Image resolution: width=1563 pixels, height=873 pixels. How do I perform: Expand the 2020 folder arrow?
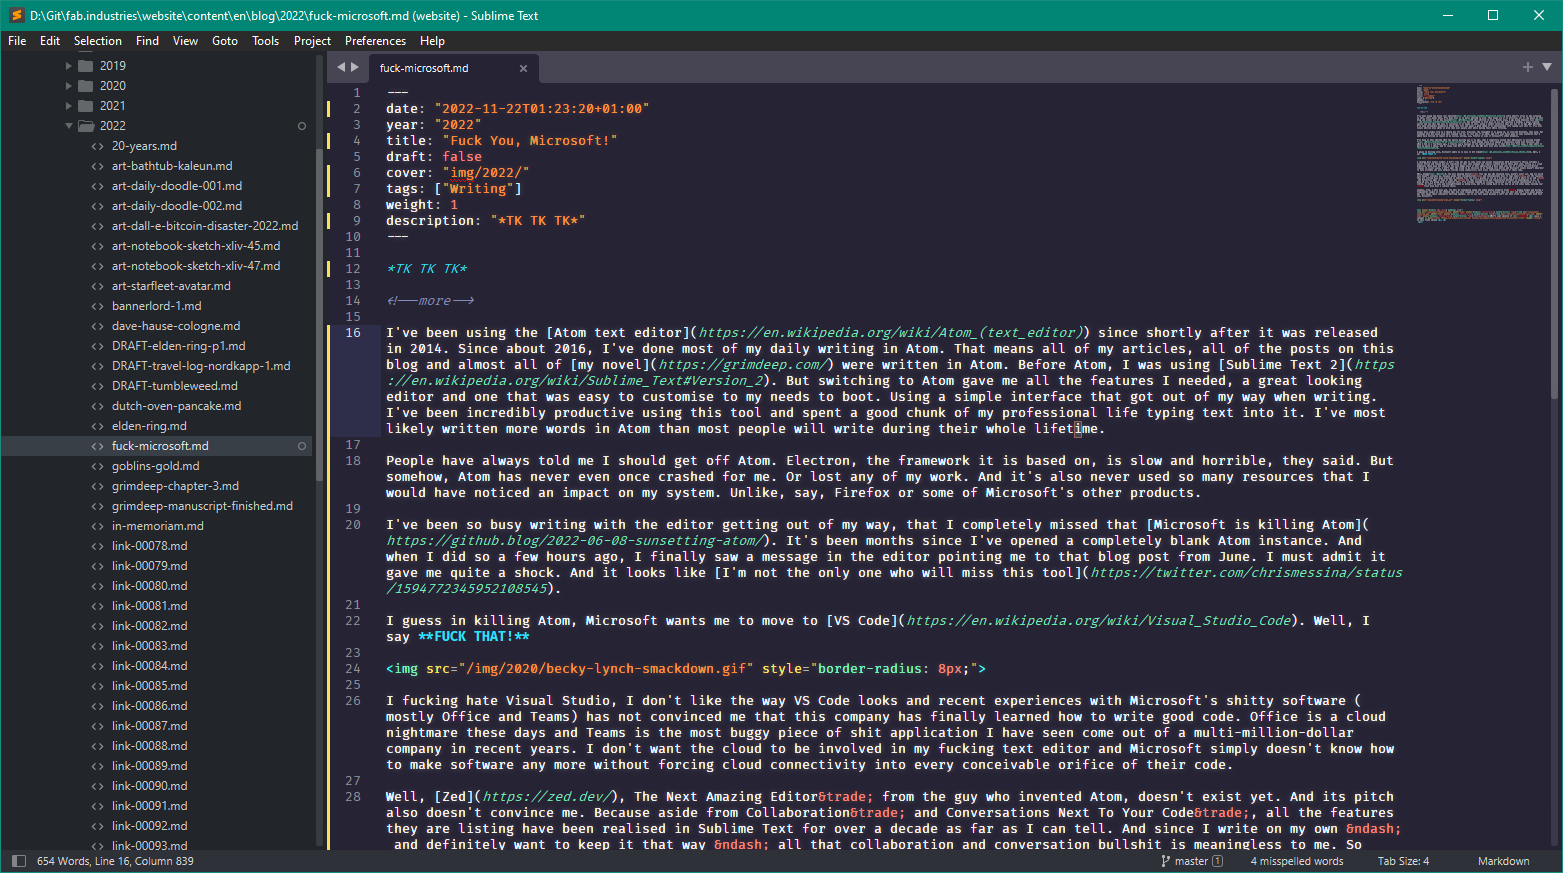[69, 86]
